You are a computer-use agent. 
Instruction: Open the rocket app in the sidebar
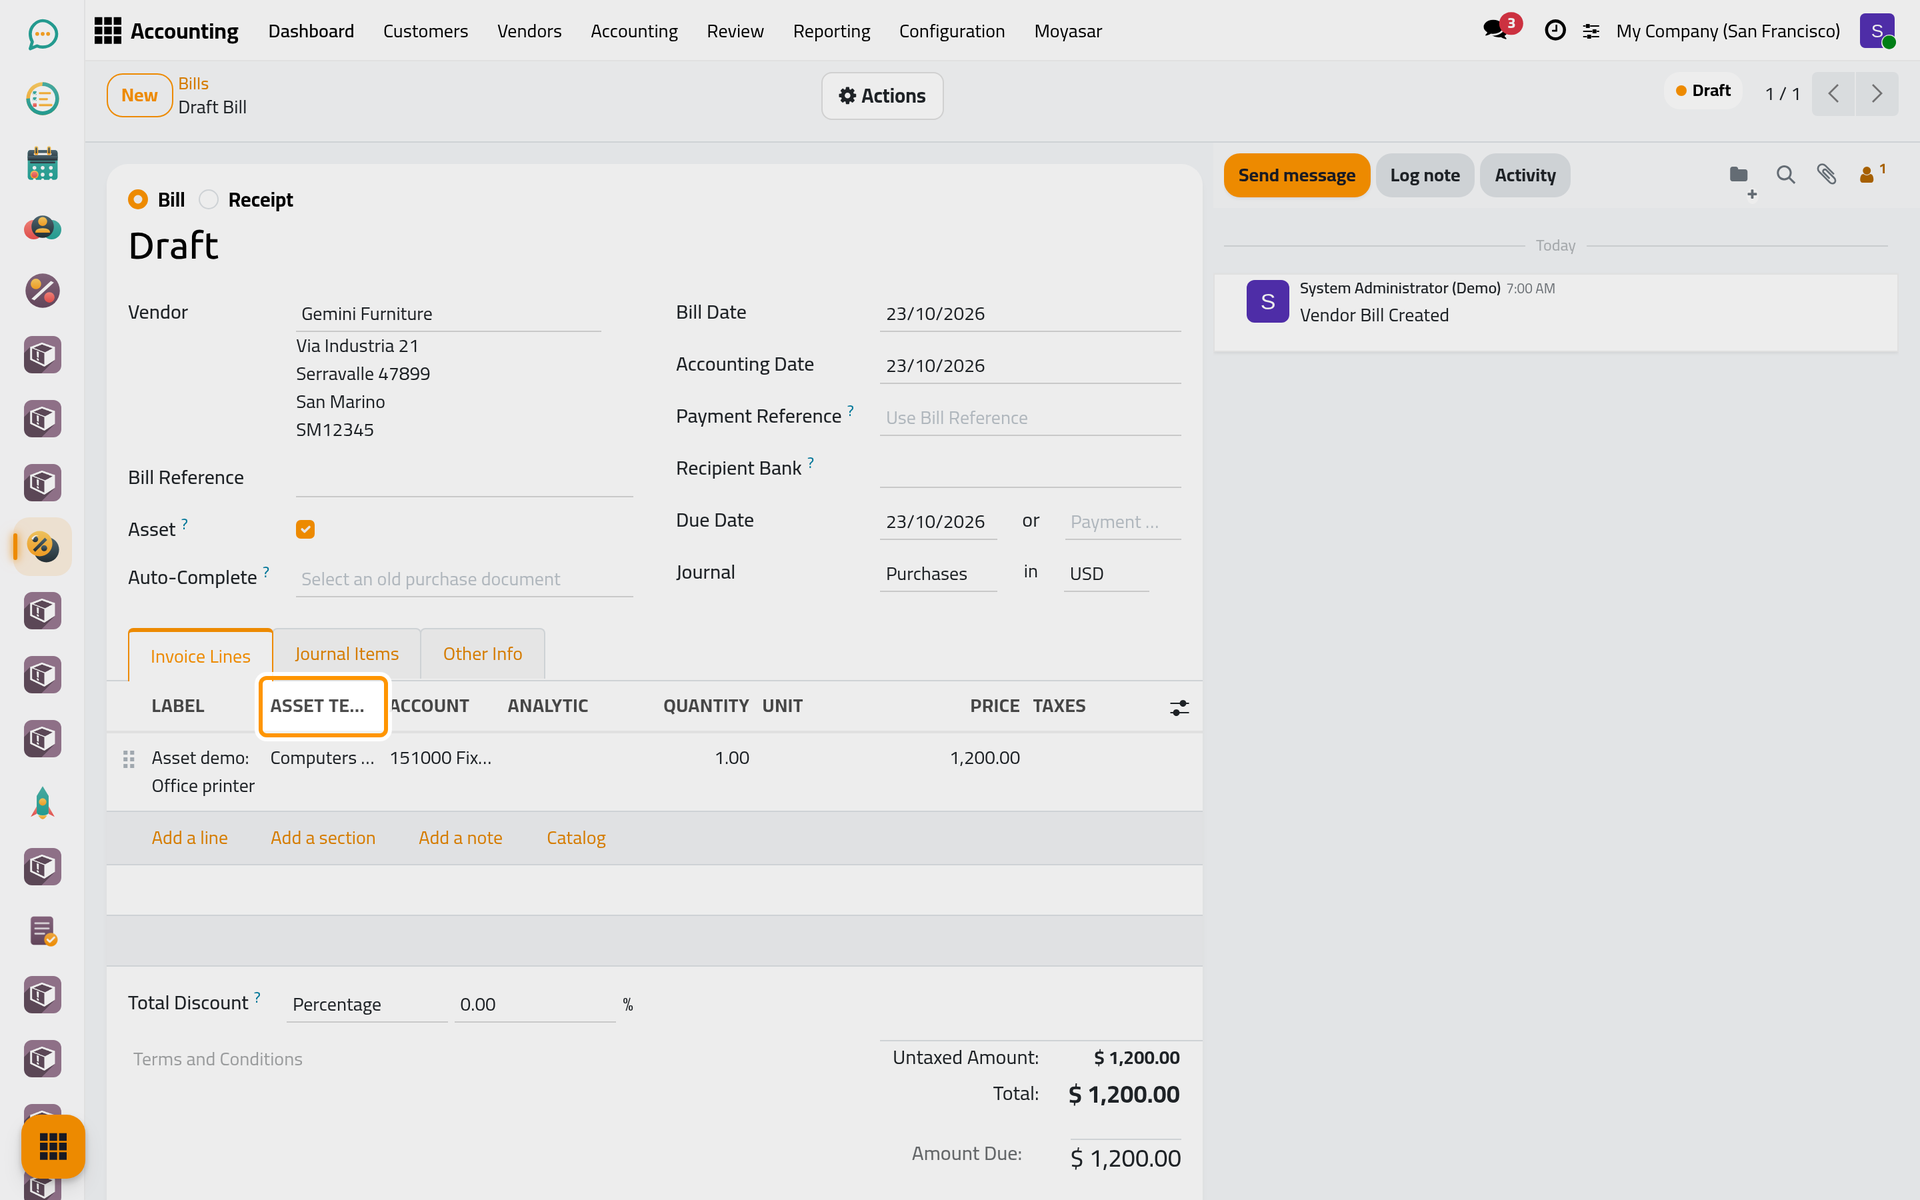click(42, 803)
